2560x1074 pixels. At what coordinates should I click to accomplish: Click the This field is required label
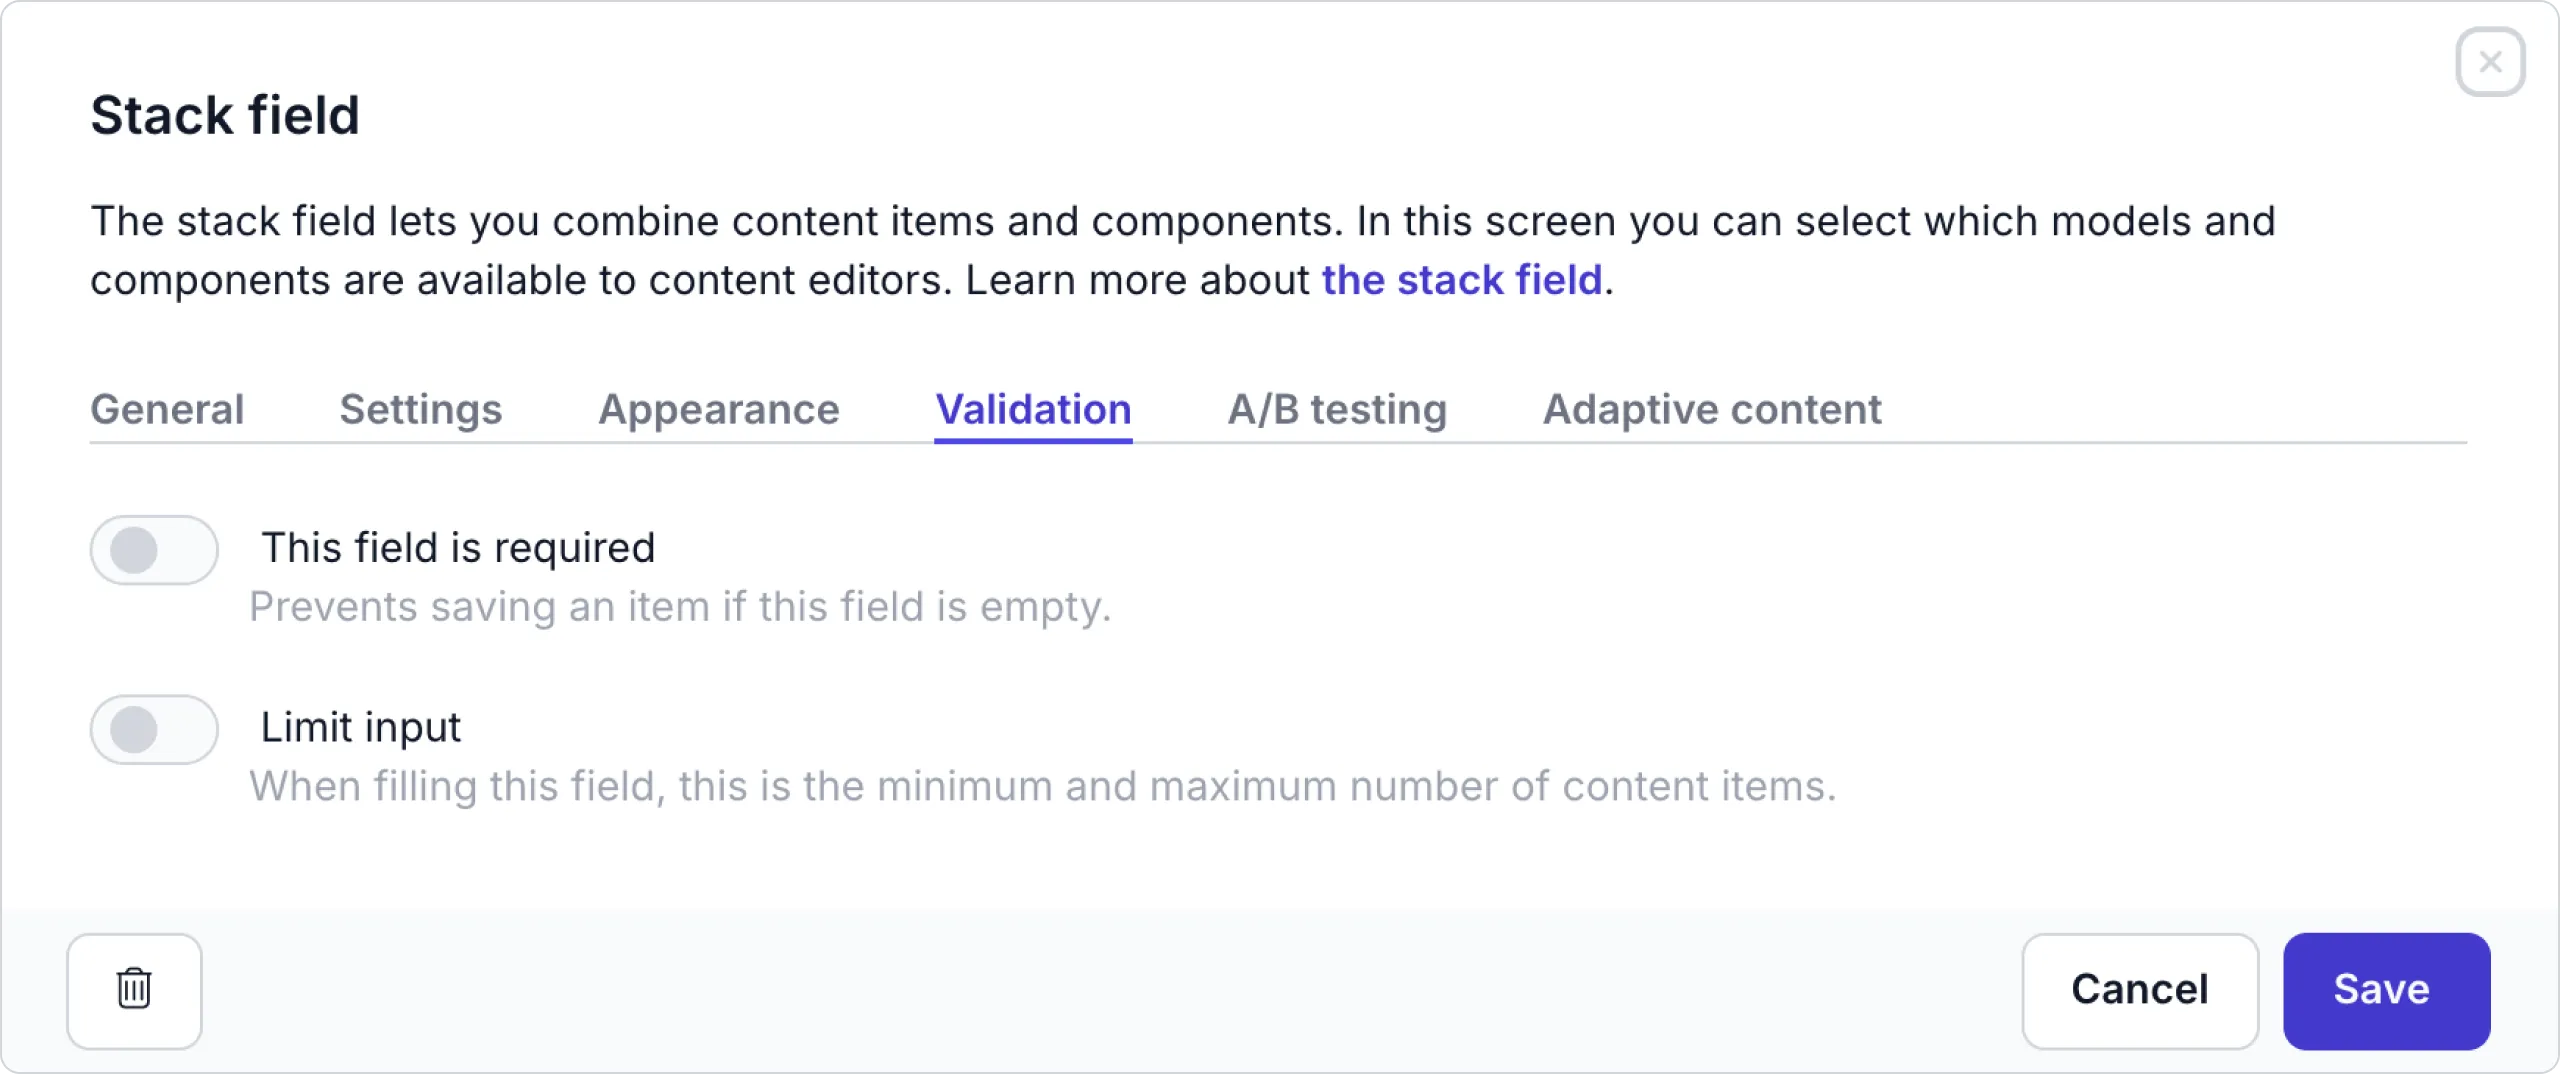[x=458, y=547]
